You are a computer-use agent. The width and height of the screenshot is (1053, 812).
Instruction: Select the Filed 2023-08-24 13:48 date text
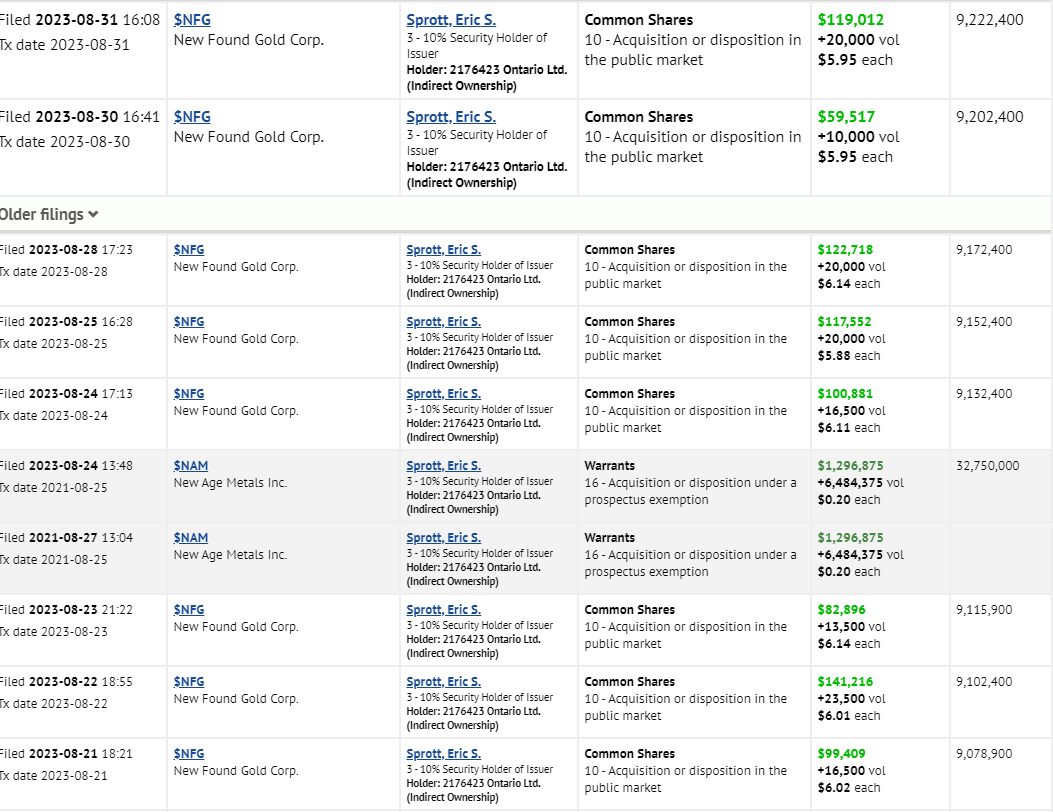tap(66, 465)
